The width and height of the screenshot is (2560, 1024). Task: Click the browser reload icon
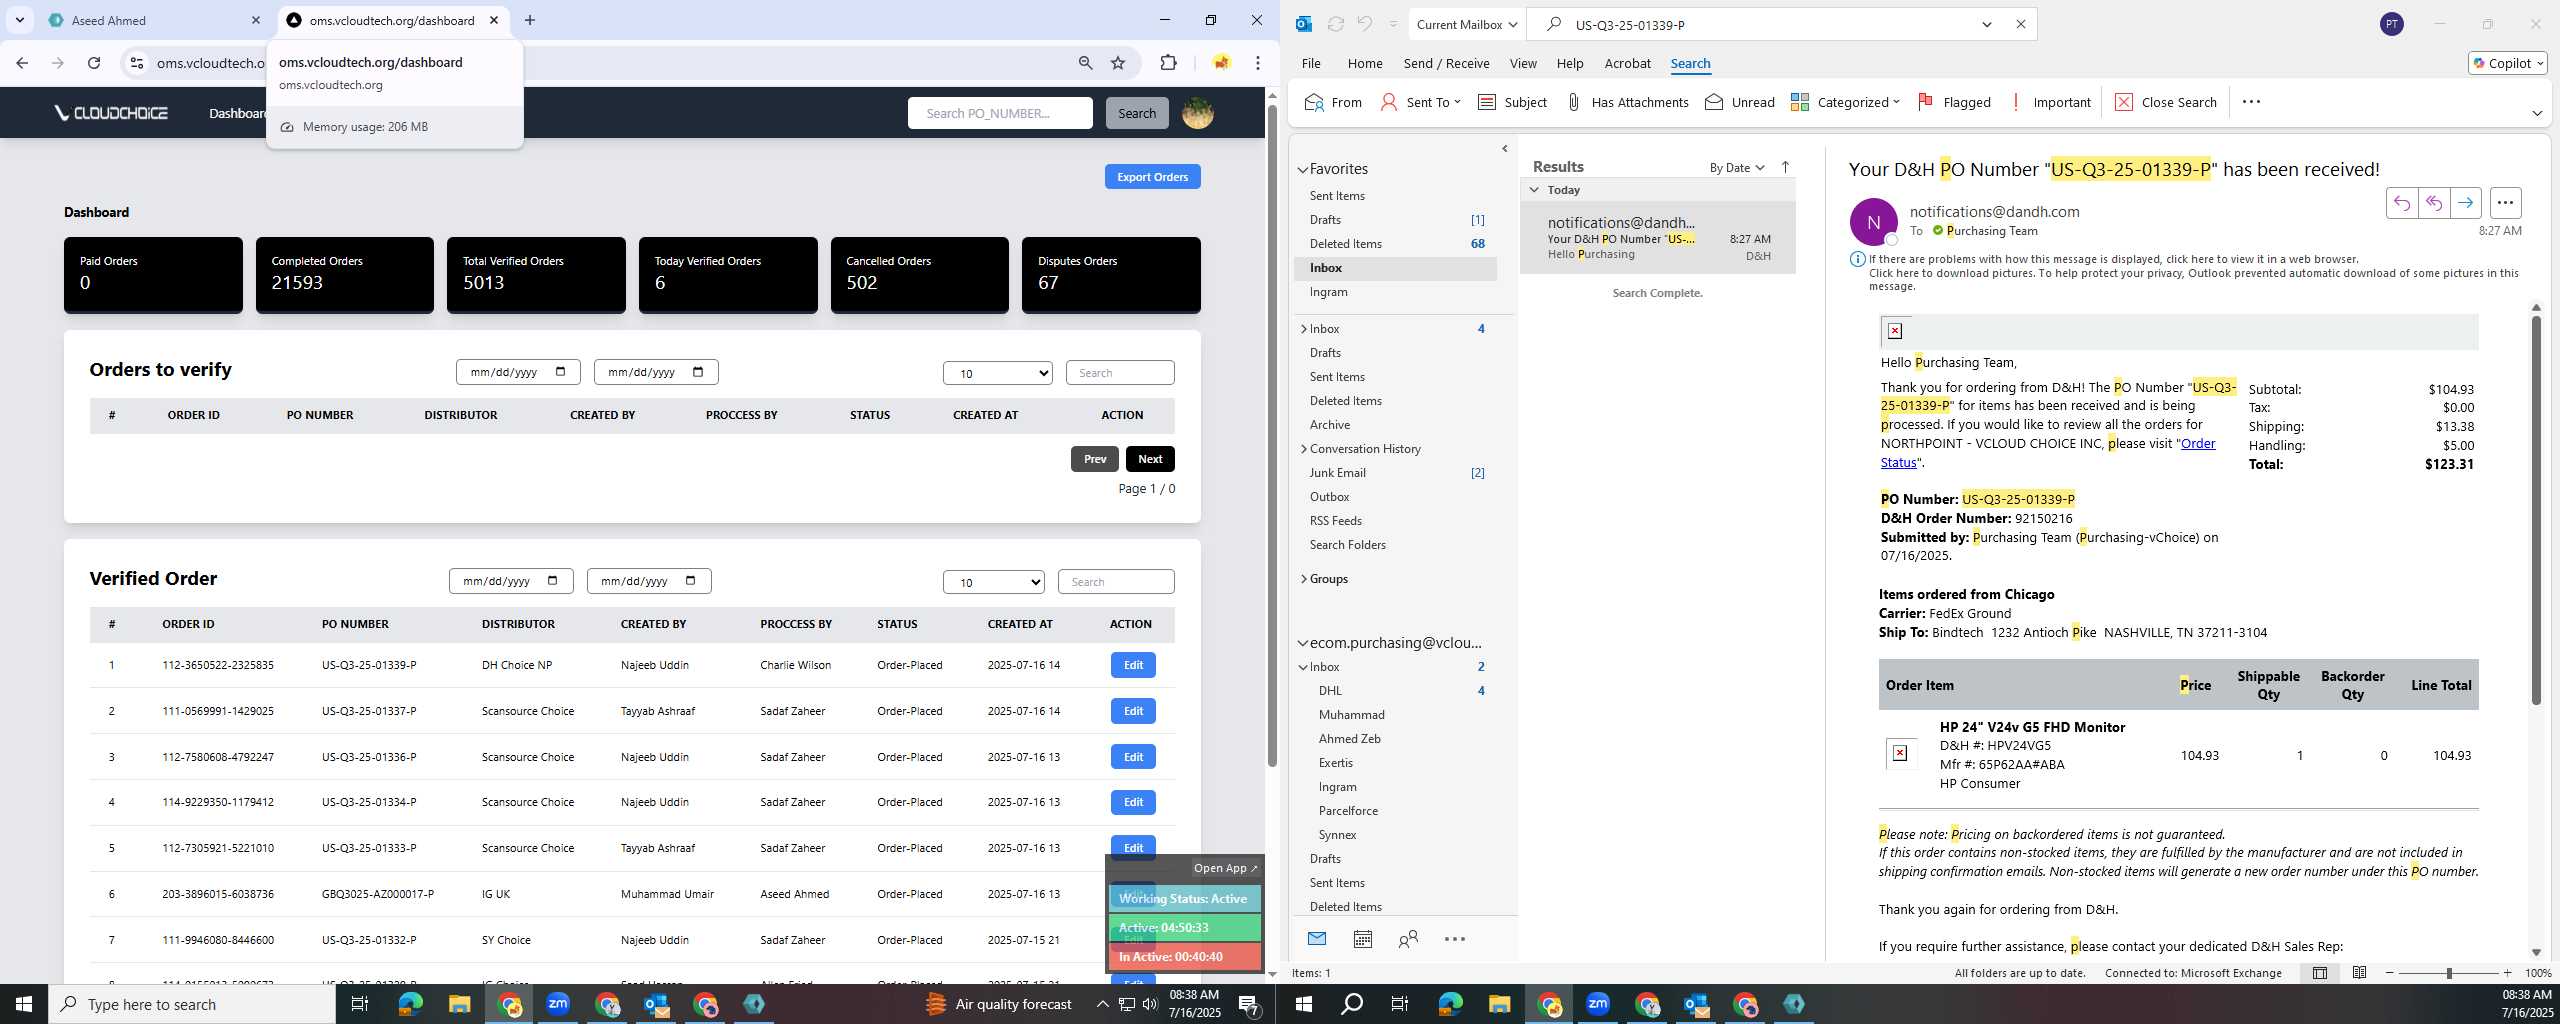point(94,63)
